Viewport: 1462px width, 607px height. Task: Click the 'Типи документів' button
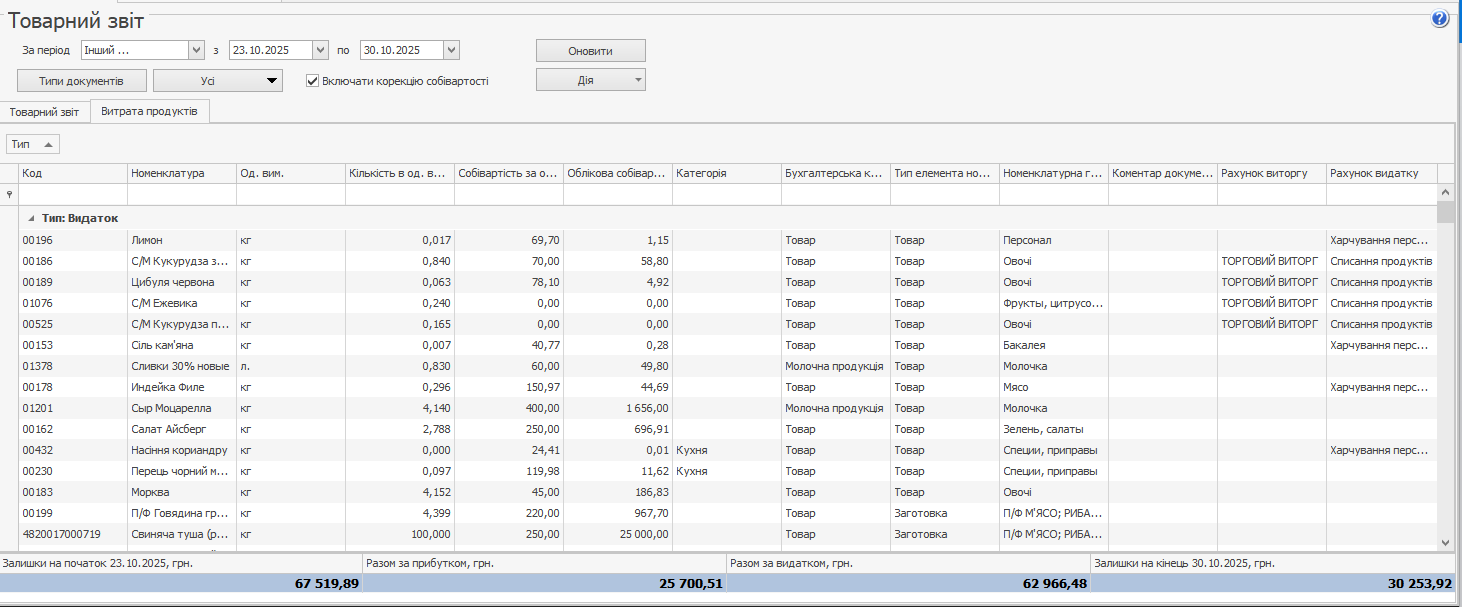click(82, 81)
